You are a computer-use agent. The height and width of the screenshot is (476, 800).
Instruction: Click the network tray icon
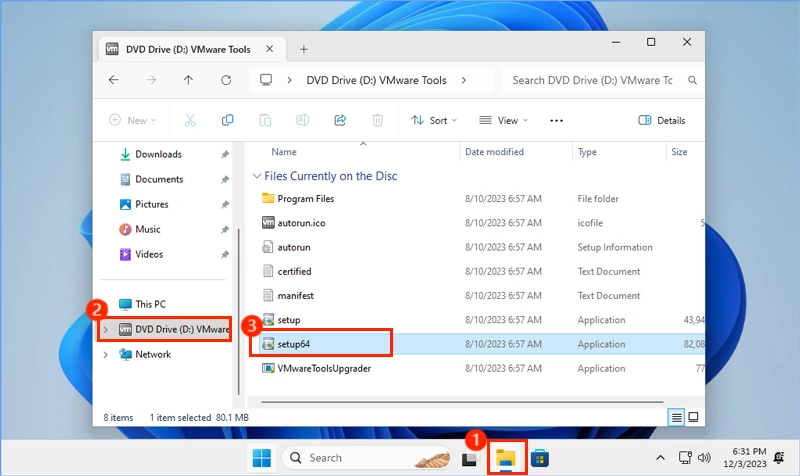[x=685, y=458]
